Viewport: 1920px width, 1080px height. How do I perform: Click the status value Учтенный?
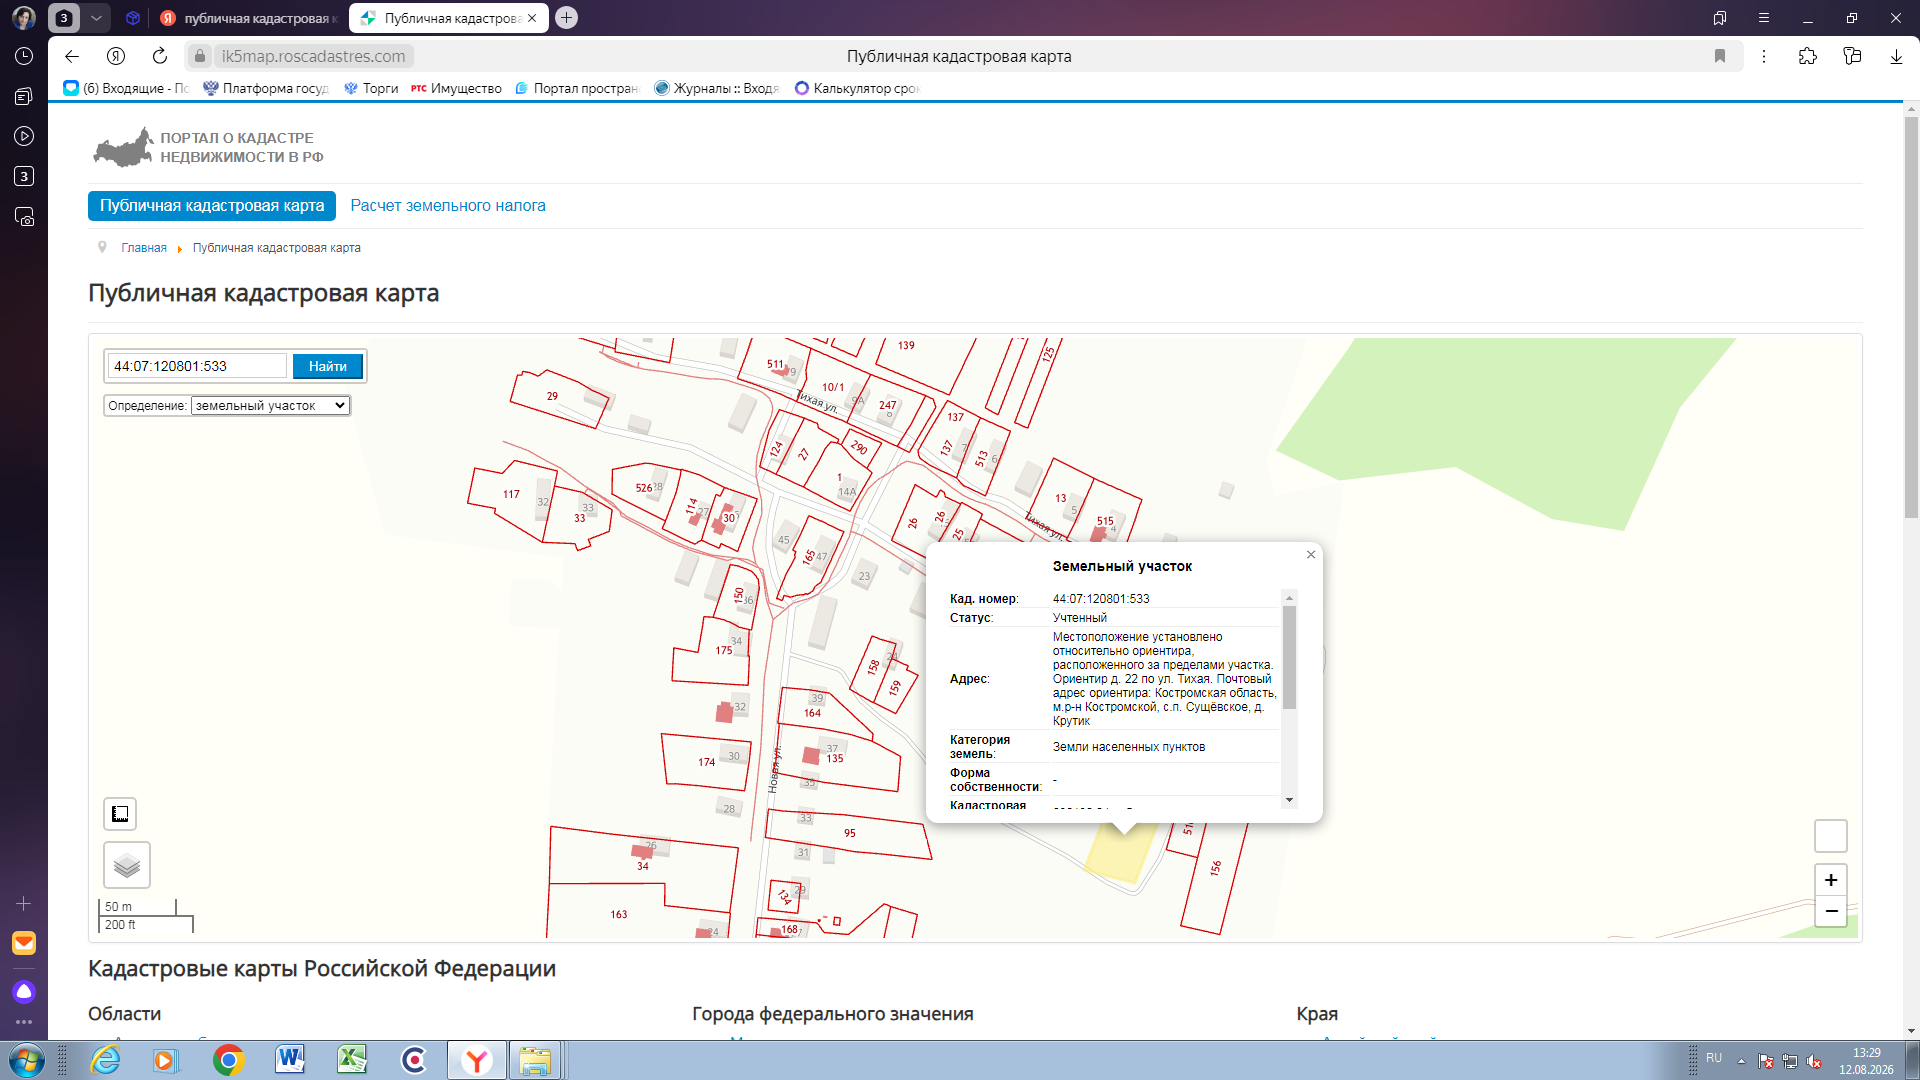tap(1080, 618)
